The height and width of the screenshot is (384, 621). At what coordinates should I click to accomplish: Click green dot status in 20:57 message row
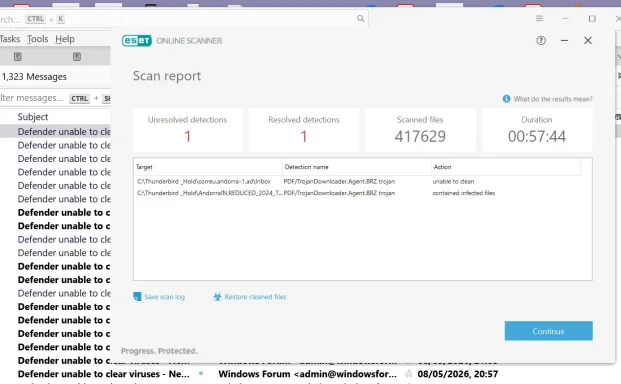pos(201,373)
